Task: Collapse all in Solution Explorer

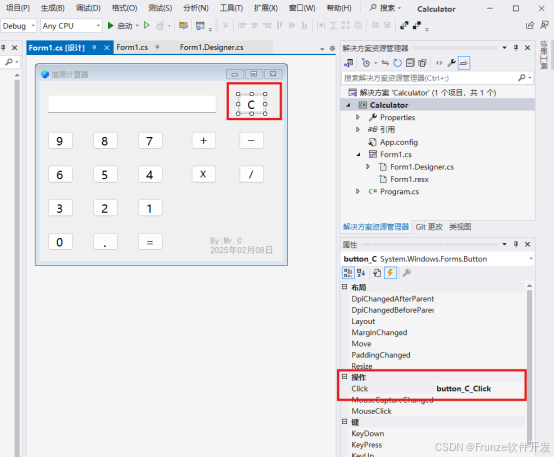Action: tap(410, 63)
